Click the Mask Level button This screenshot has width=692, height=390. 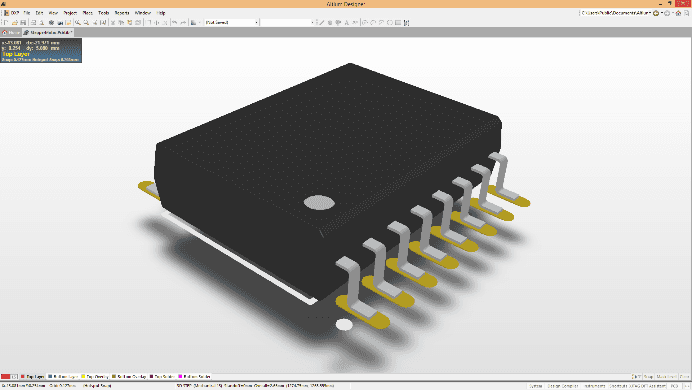tap(666, 376)
